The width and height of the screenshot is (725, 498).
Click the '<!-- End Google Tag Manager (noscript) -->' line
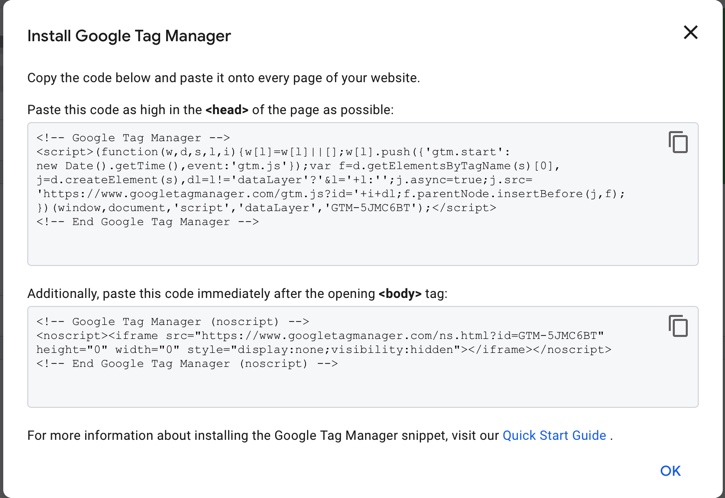[187, 363]
